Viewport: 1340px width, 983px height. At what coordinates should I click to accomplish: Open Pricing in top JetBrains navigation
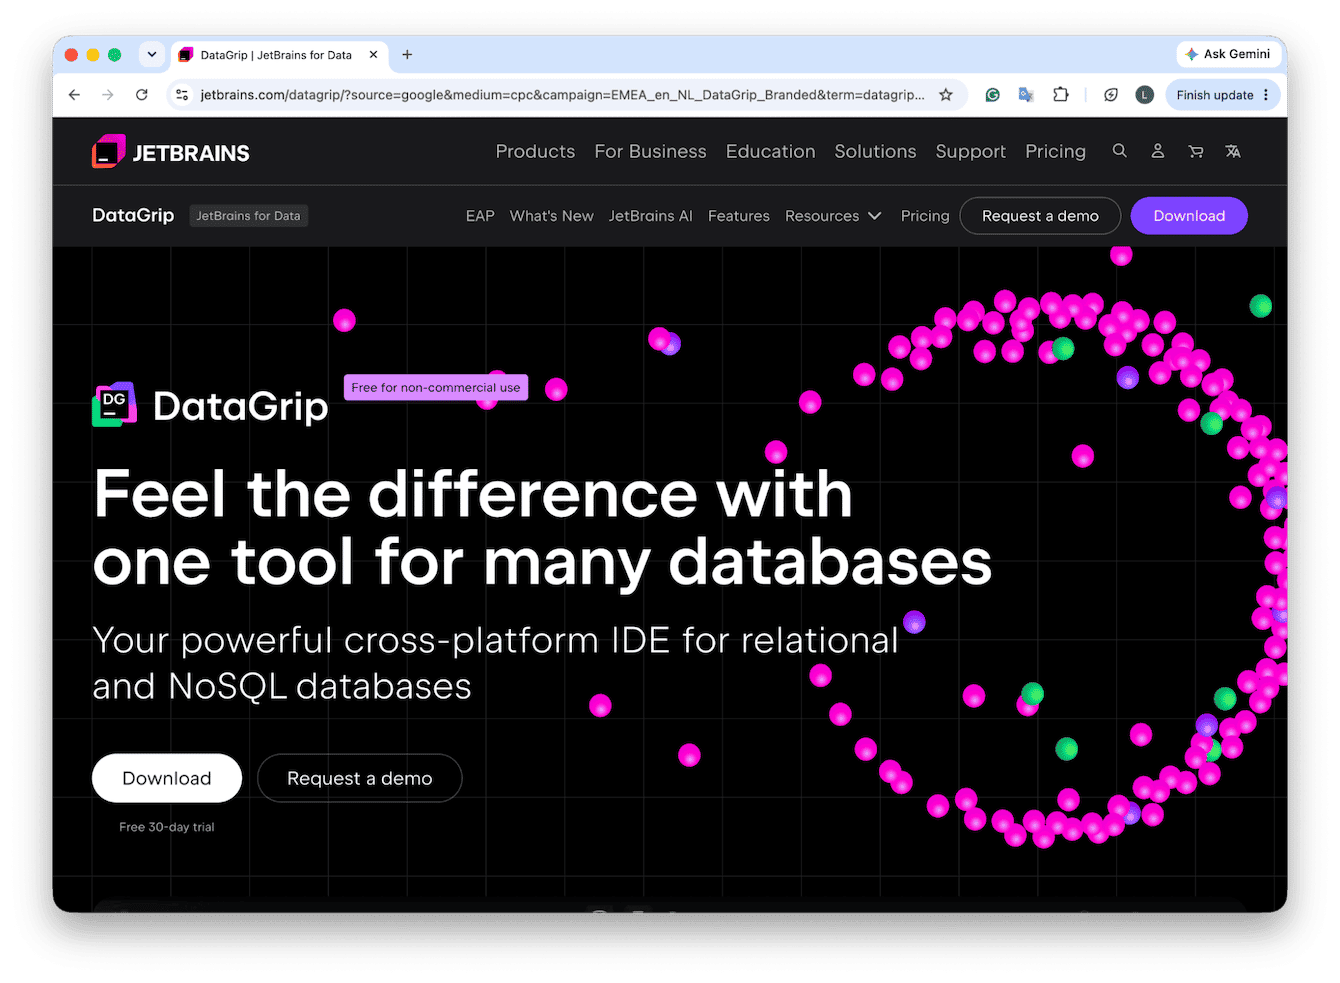[1055, 151]
